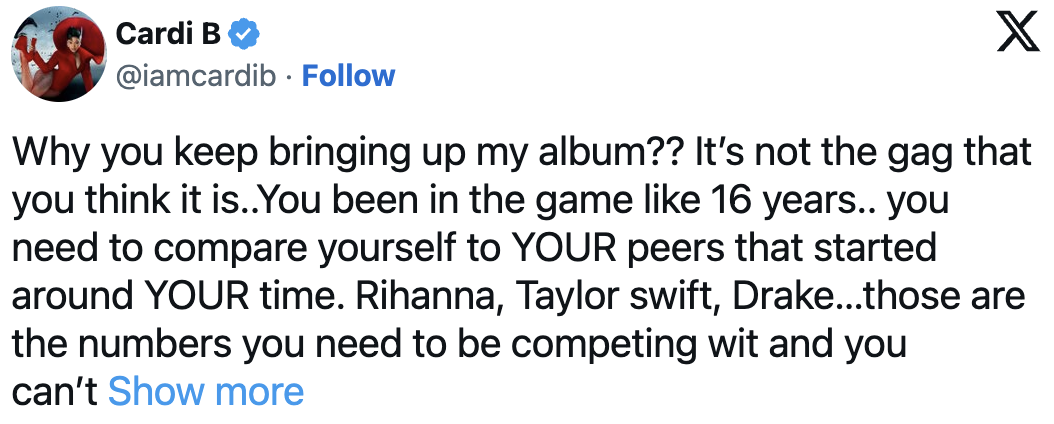The width and height of the screenshot is (1054, 424).
Task: Open the @iamcardib handle link
Action: [200, 76]
